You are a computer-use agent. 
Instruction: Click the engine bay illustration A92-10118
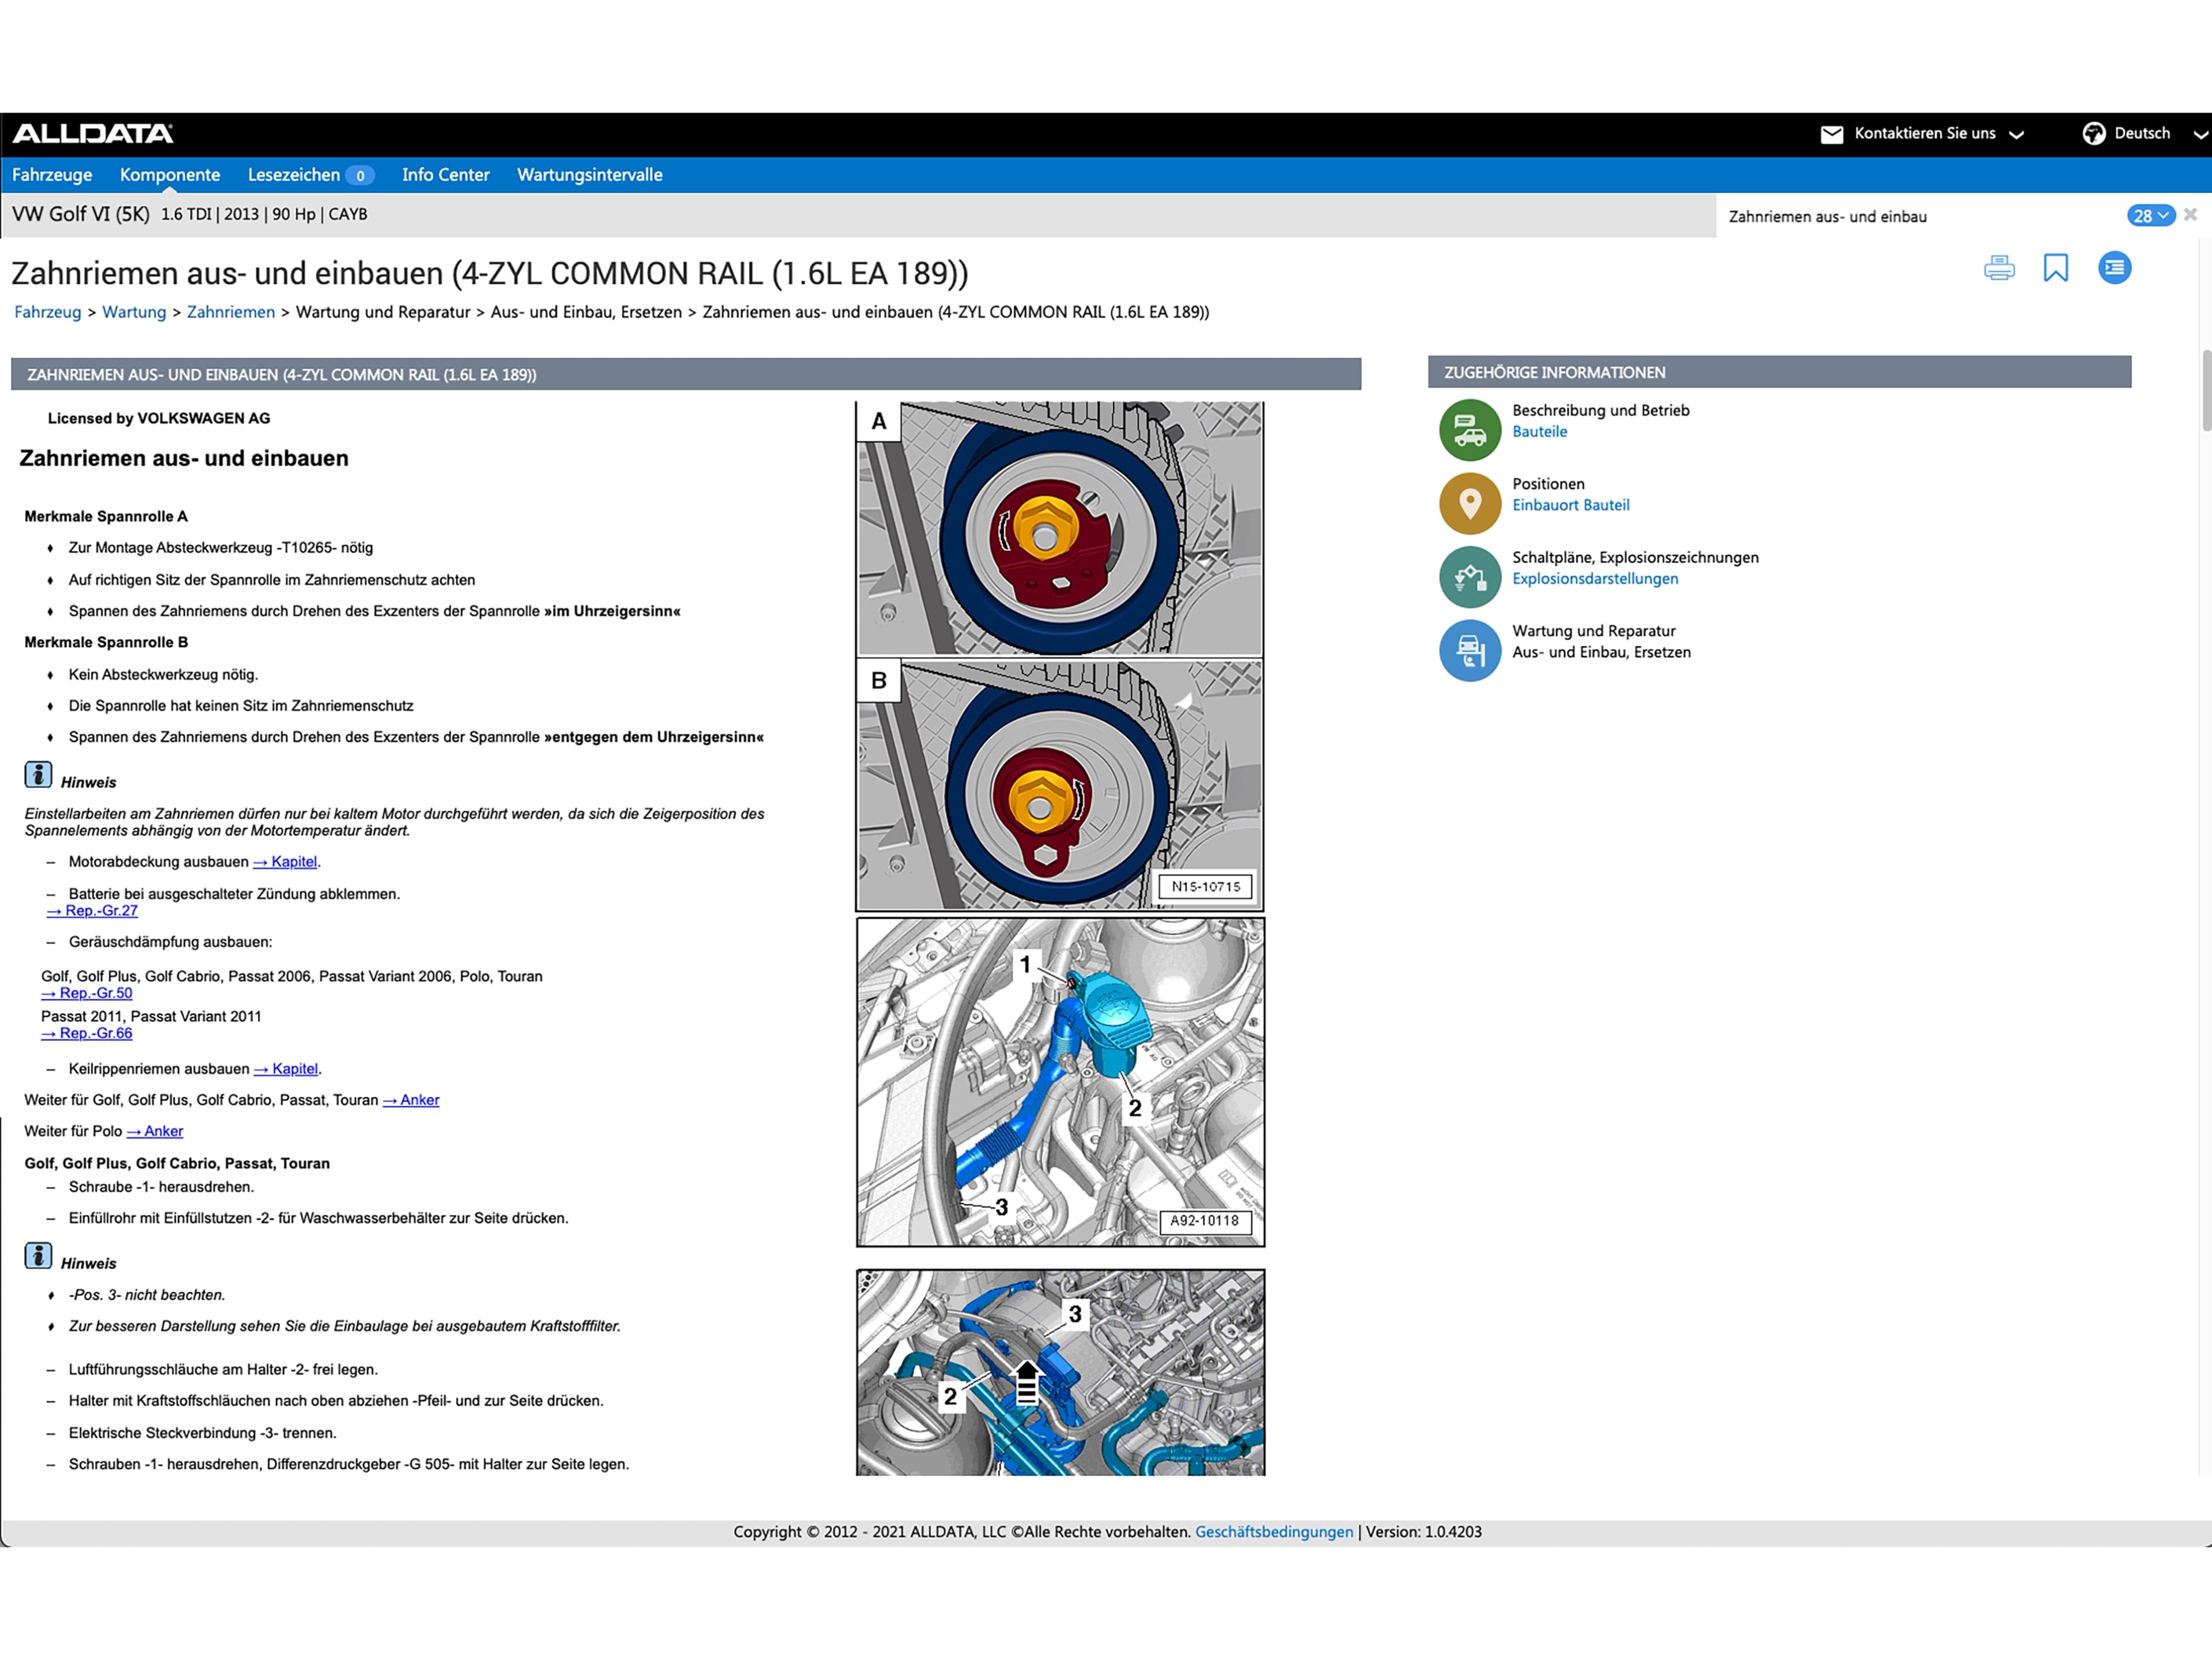point(1060,1082)
